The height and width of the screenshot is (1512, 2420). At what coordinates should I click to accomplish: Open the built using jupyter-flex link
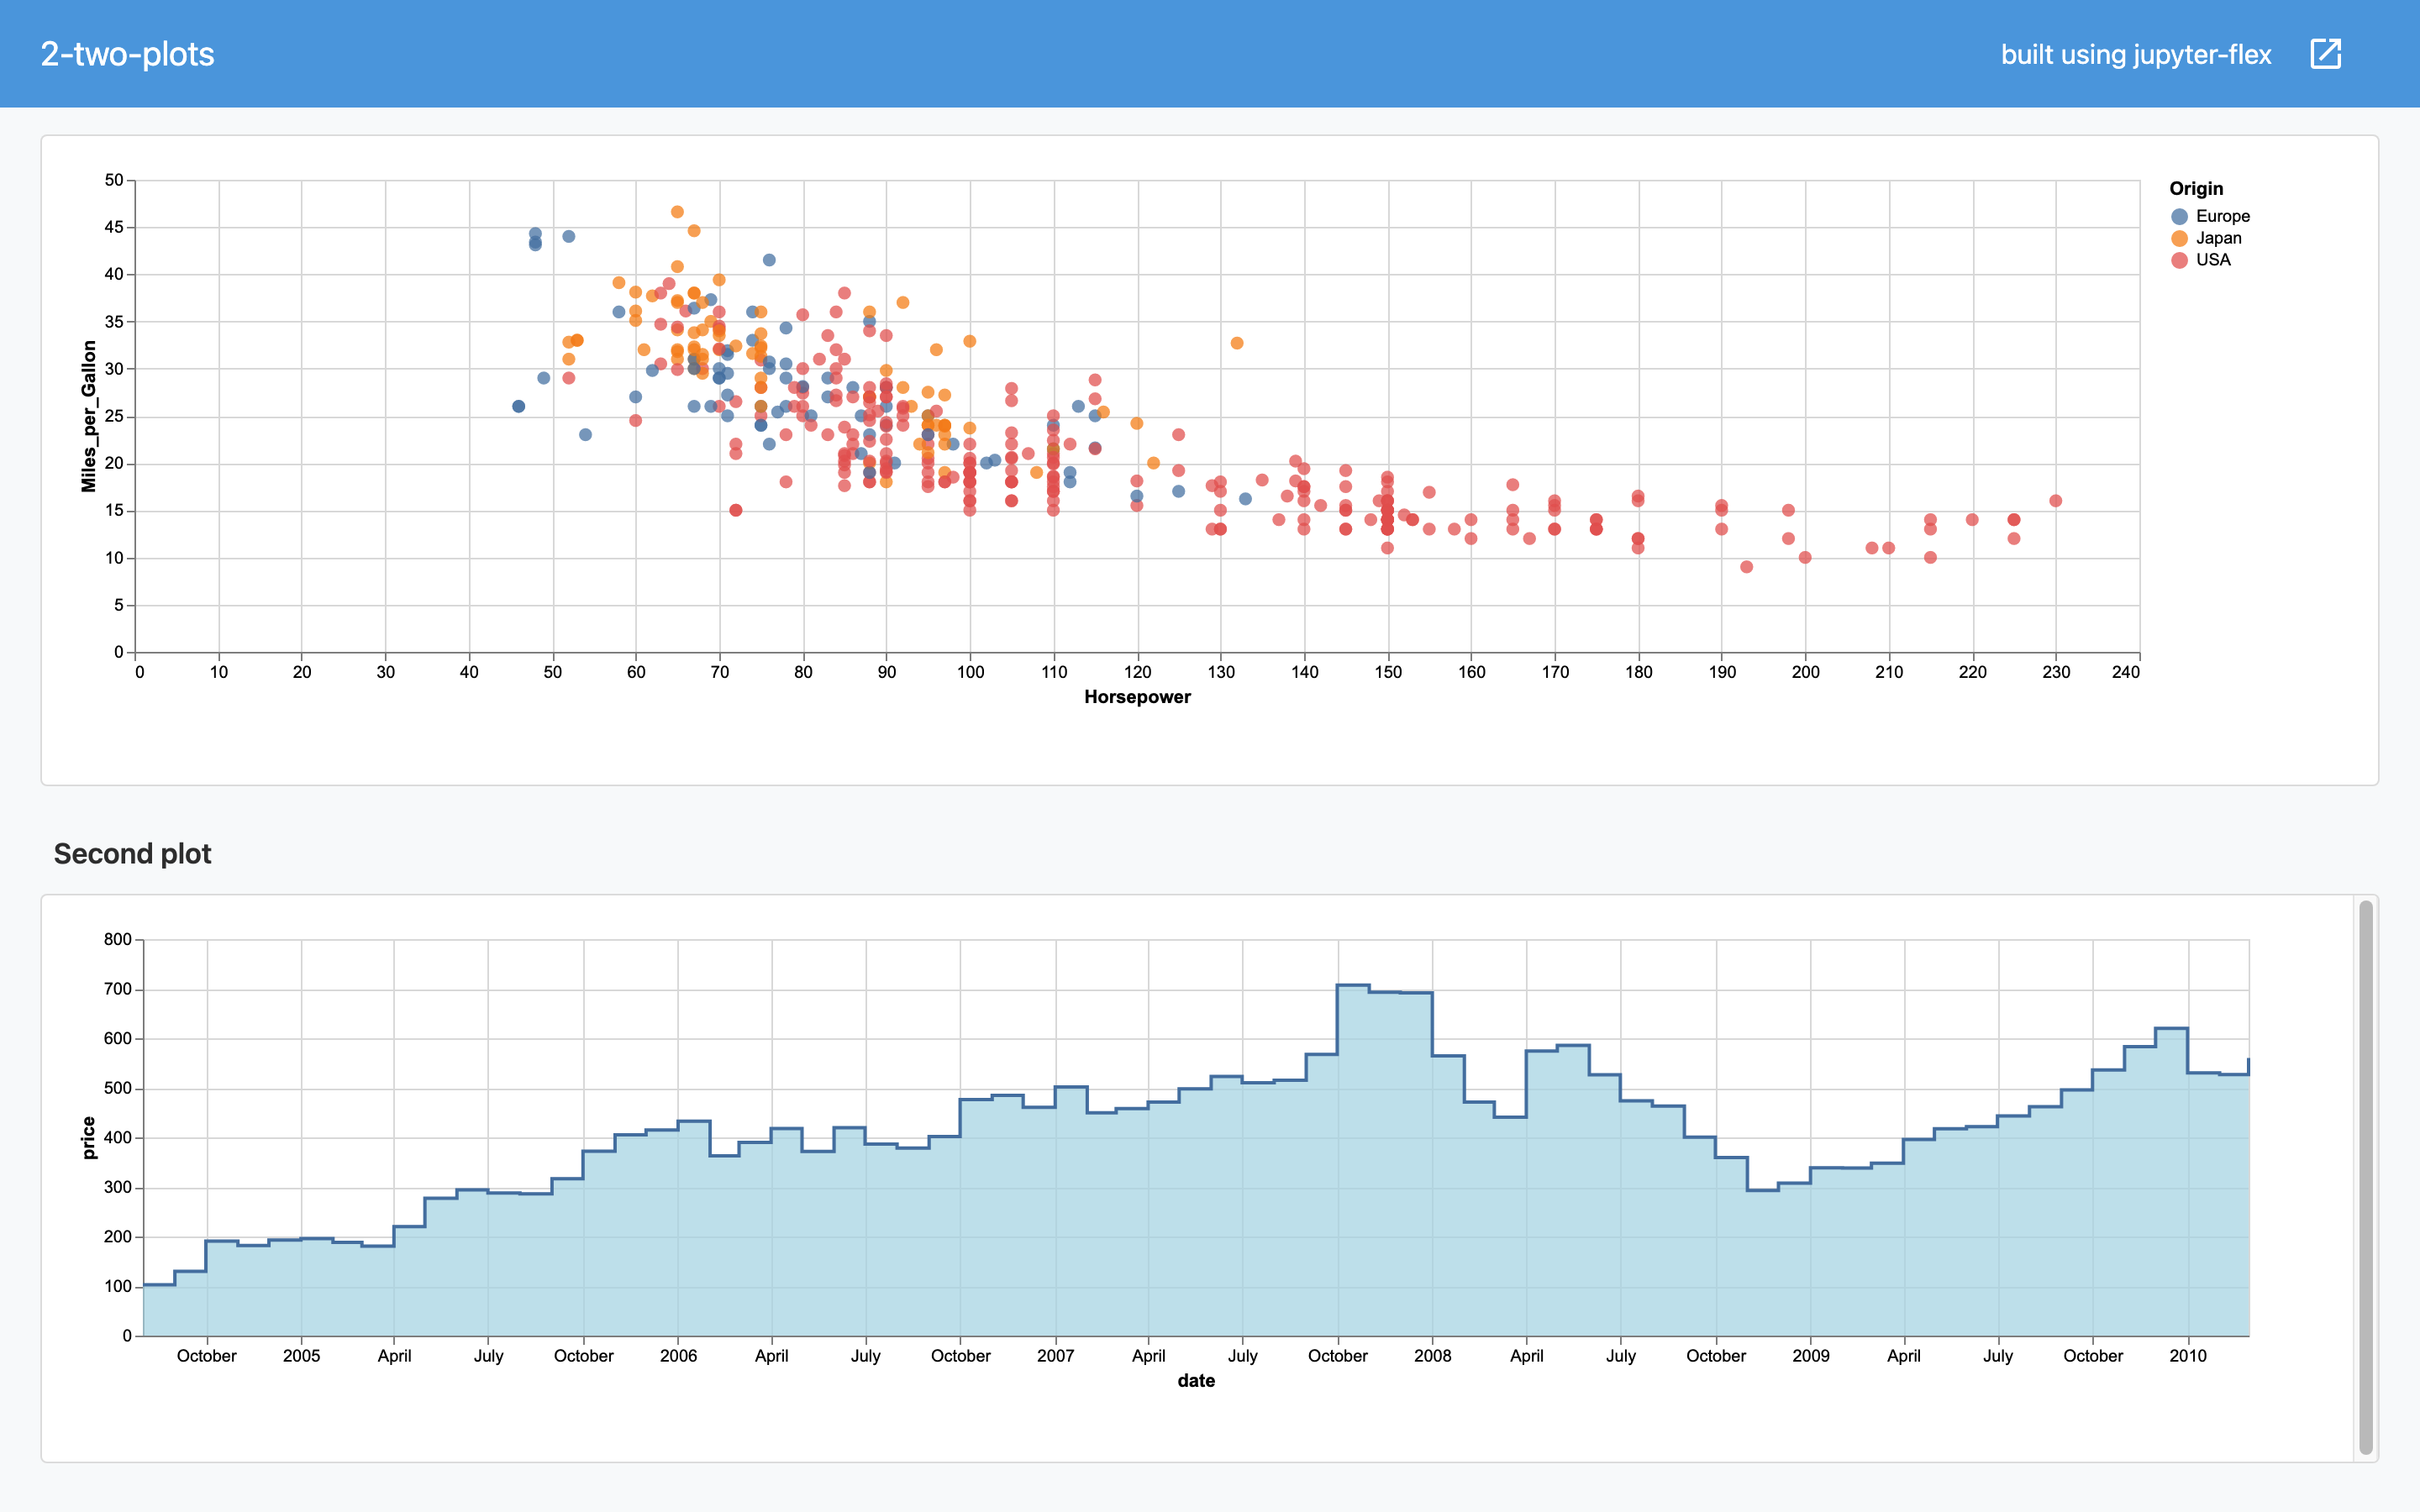point(2135,54)
